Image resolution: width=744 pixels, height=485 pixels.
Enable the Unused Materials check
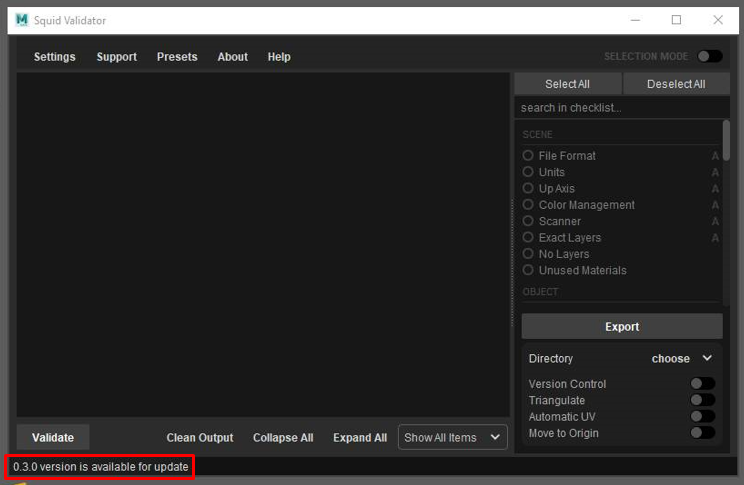point(528,270)
